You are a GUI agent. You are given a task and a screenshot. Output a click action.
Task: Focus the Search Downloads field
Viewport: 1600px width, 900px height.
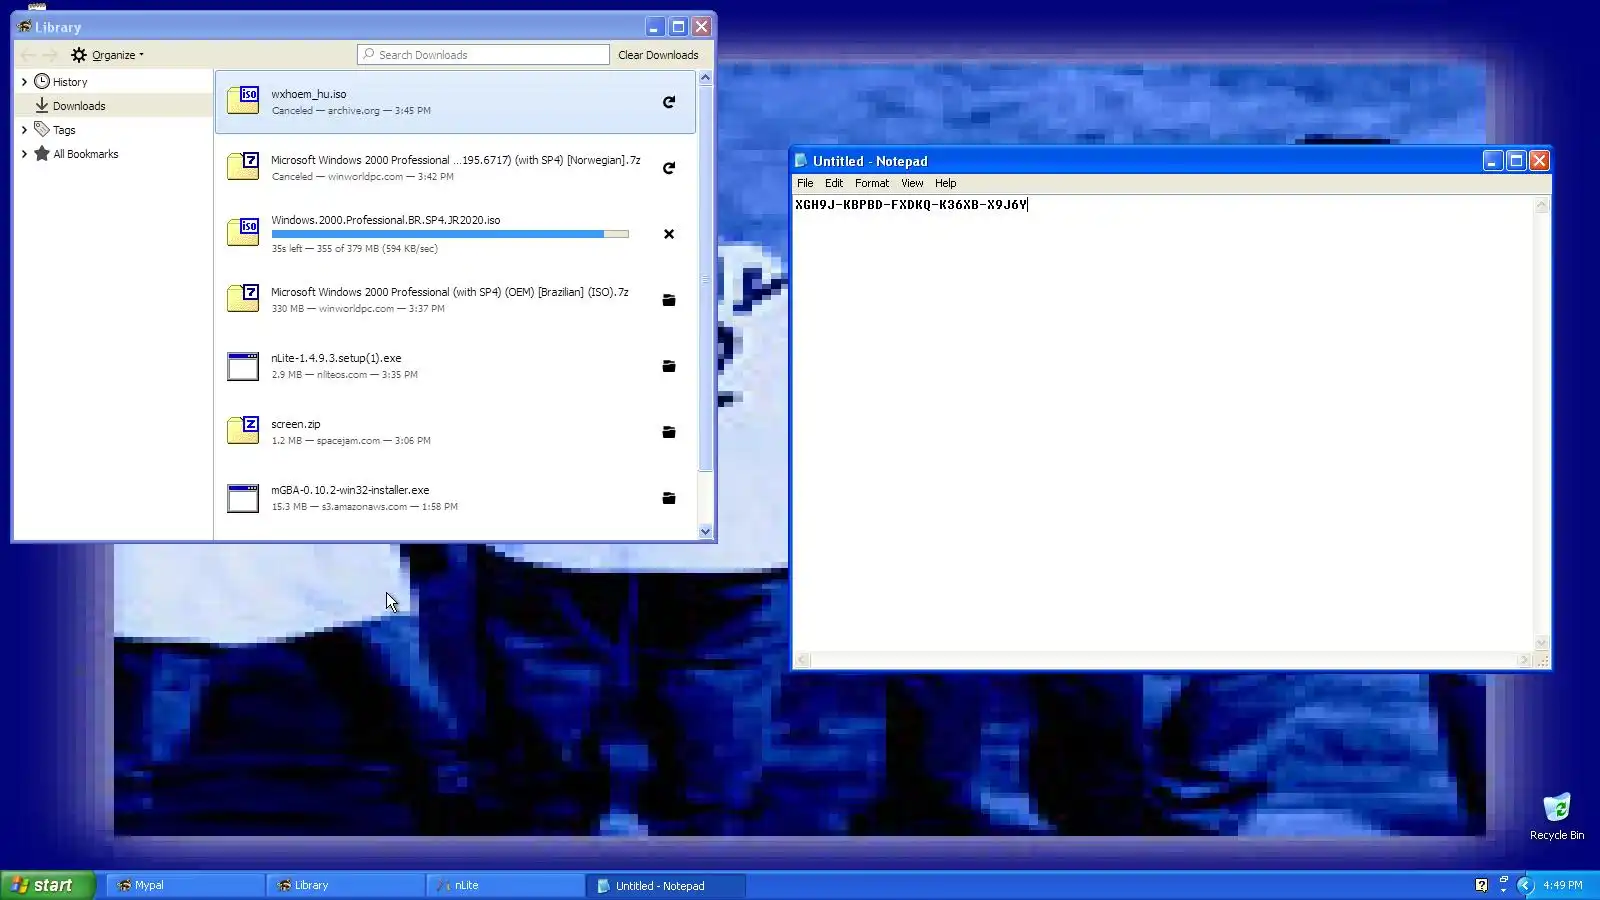483,55
